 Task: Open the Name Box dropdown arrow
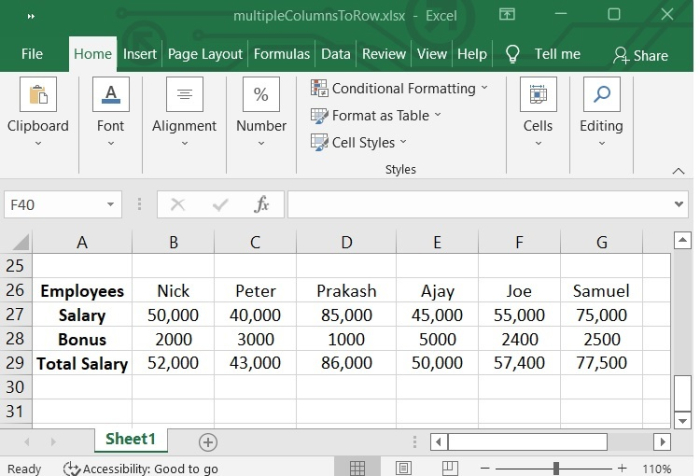(x=110, y=205)
